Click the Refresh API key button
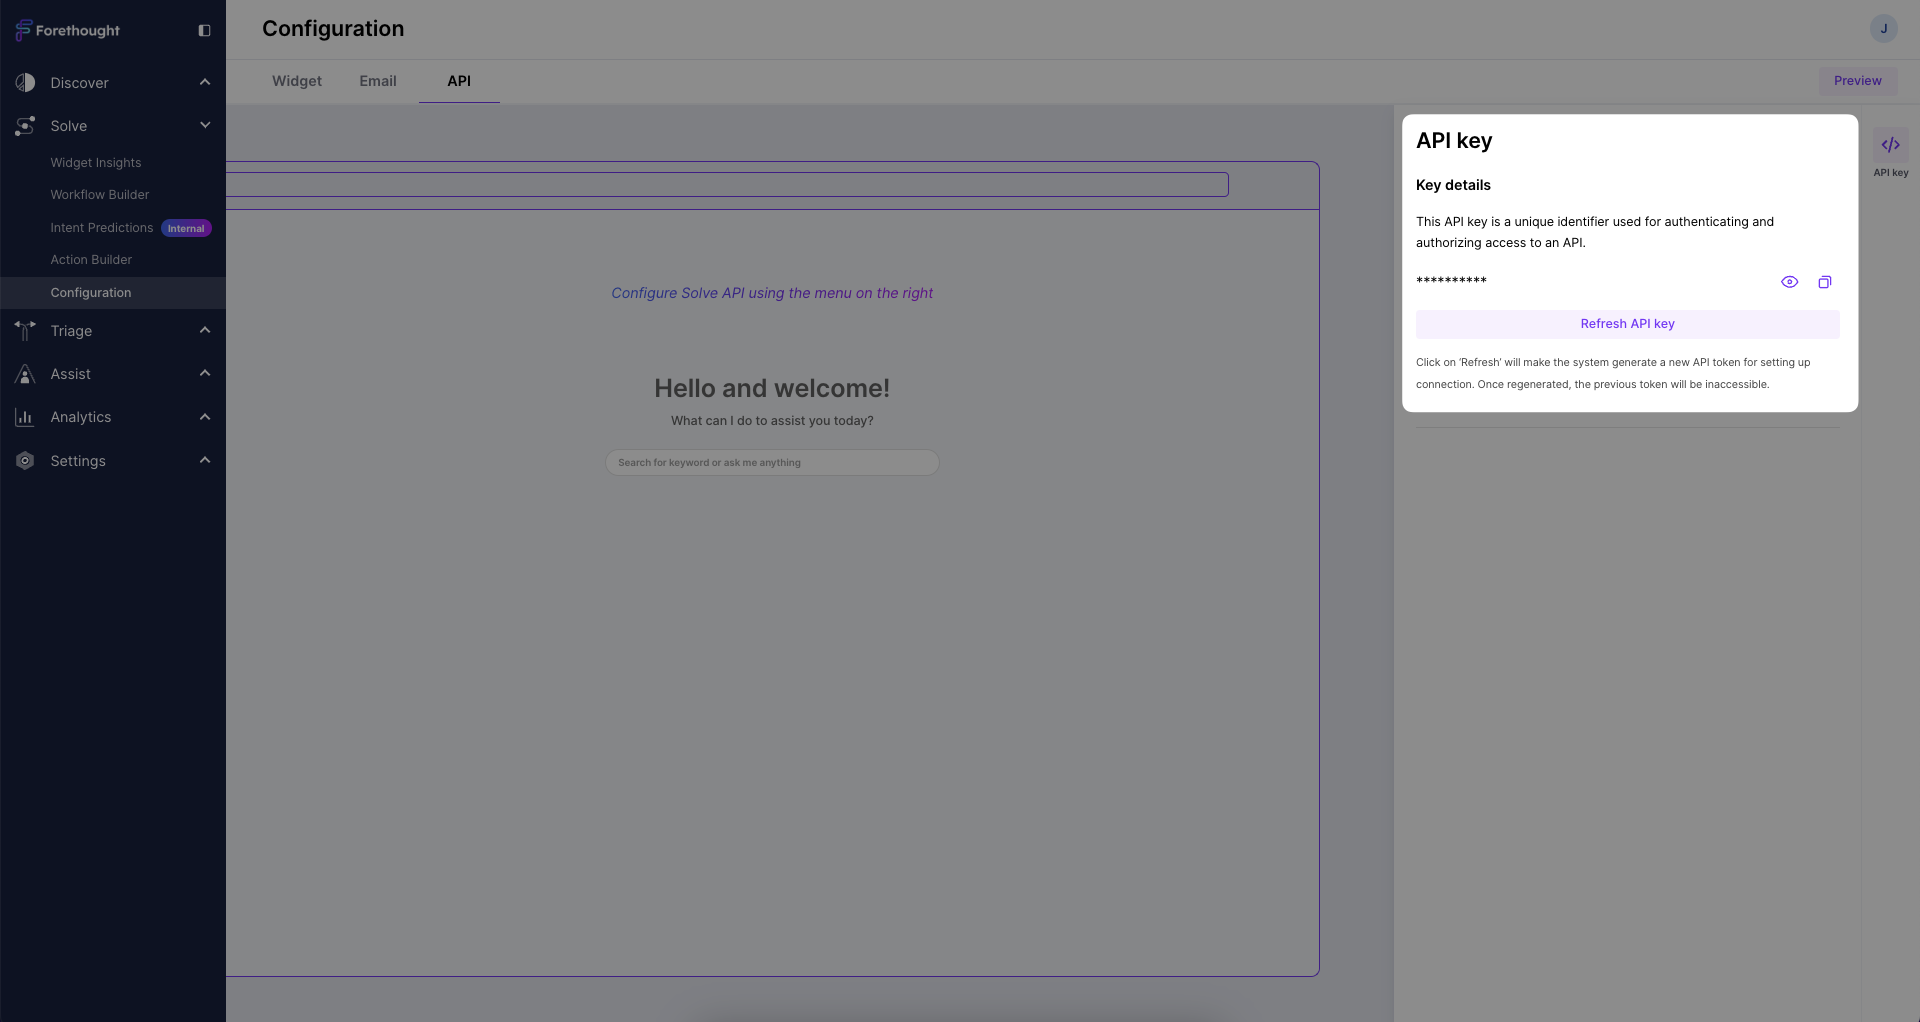Image resolution: width=1920 pixels, height=1022 pixels. click(x=1627, y=324)
